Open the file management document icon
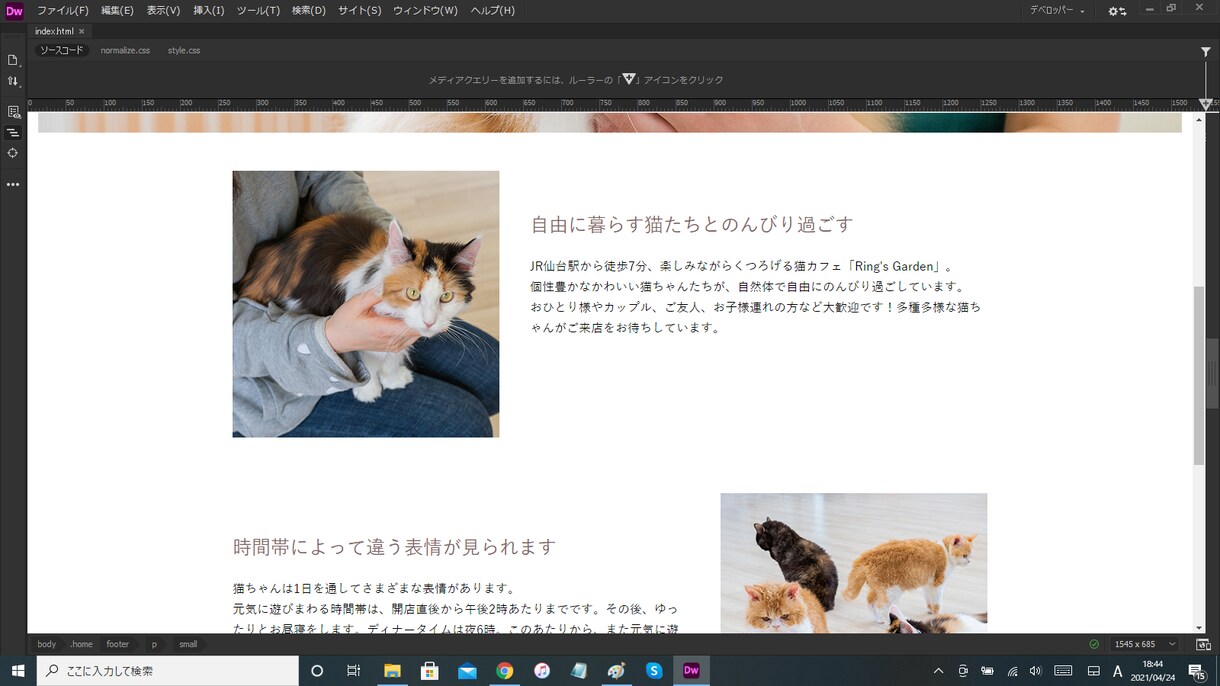1220x686 pixels. tap(13, 60)
